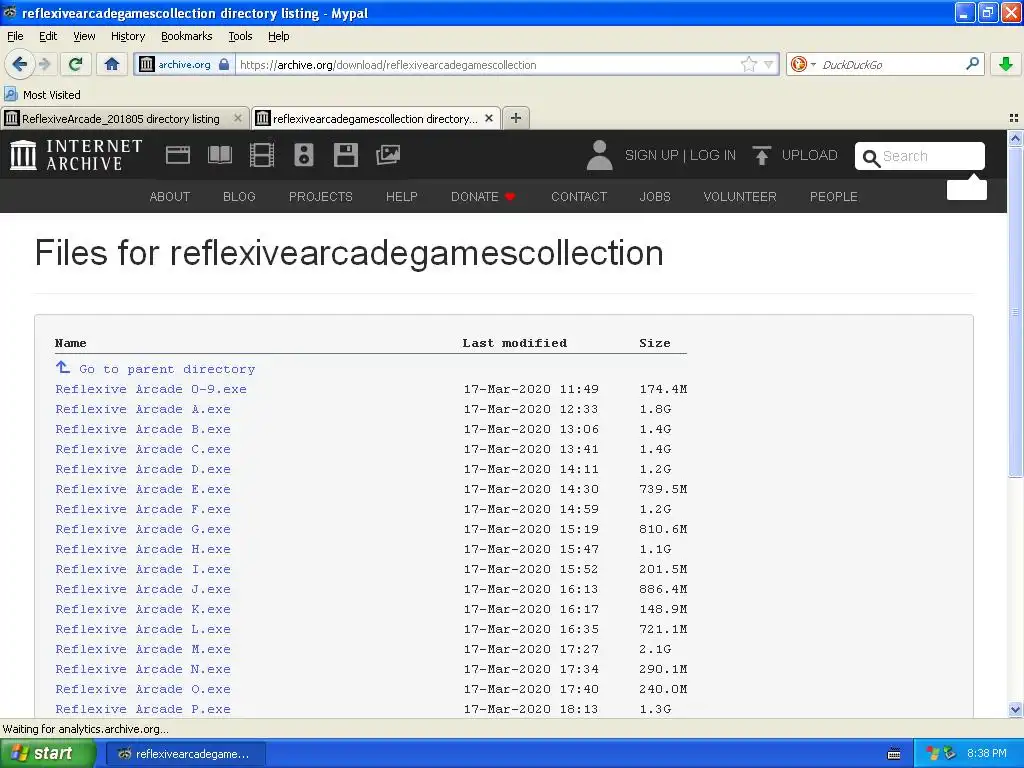
Task: Open the Audio speaker icon
Action: tap(304, 155)
